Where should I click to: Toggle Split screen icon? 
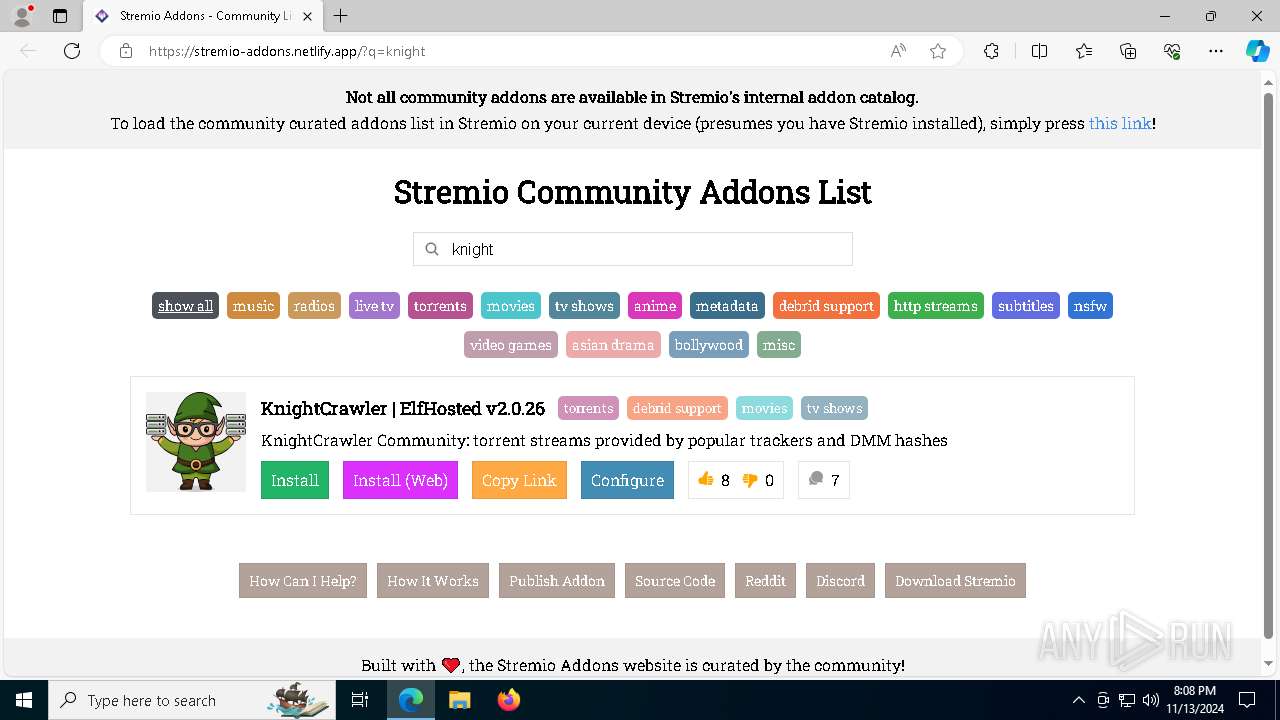click(1039, 51)
